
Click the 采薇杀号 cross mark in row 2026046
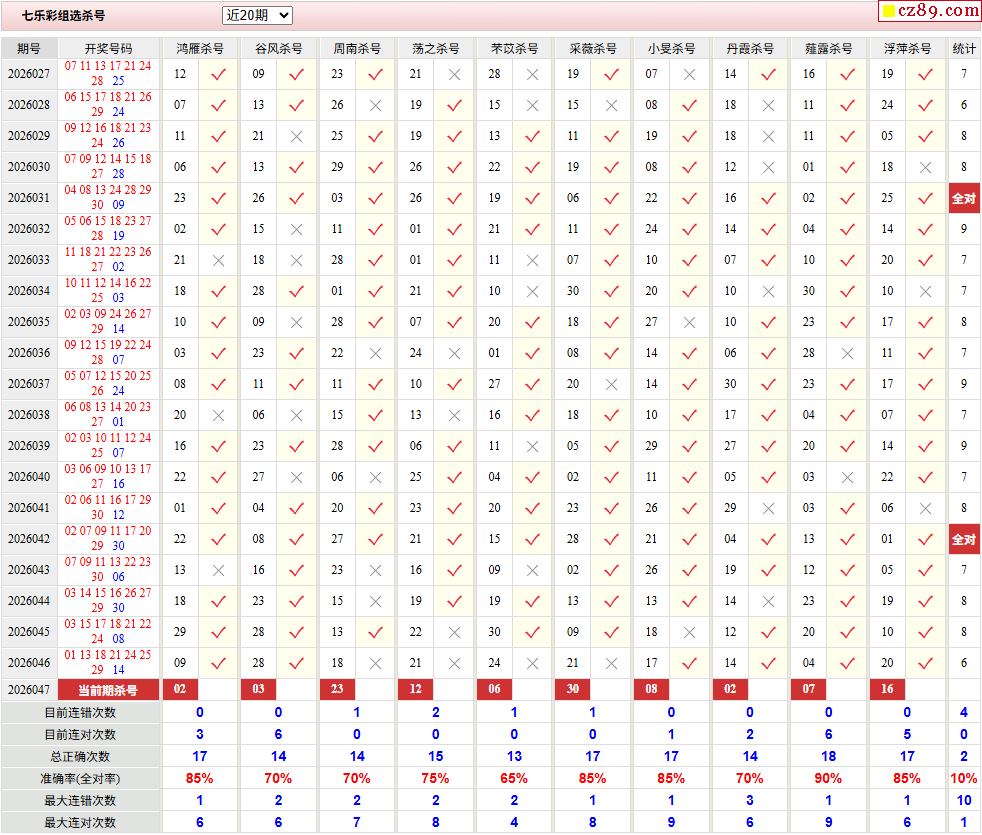[611, 663]
